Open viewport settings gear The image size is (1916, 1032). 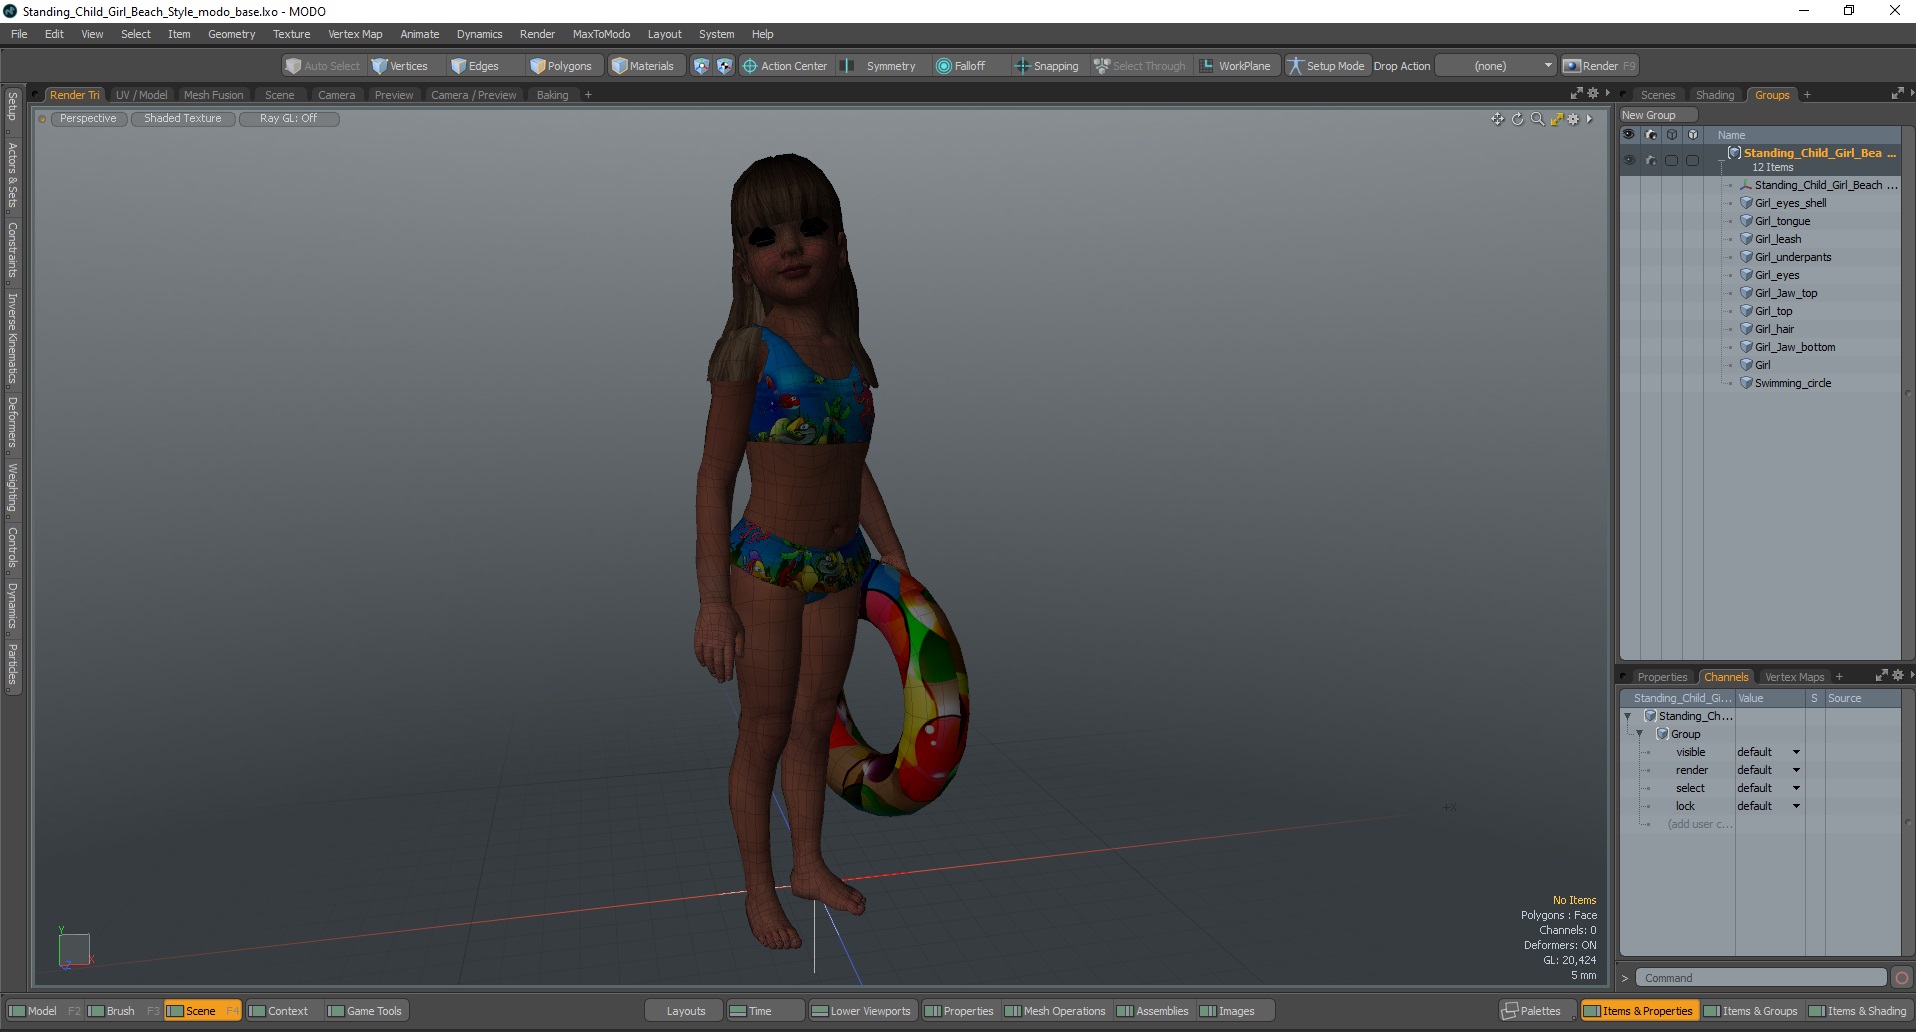pos(1573,119)
